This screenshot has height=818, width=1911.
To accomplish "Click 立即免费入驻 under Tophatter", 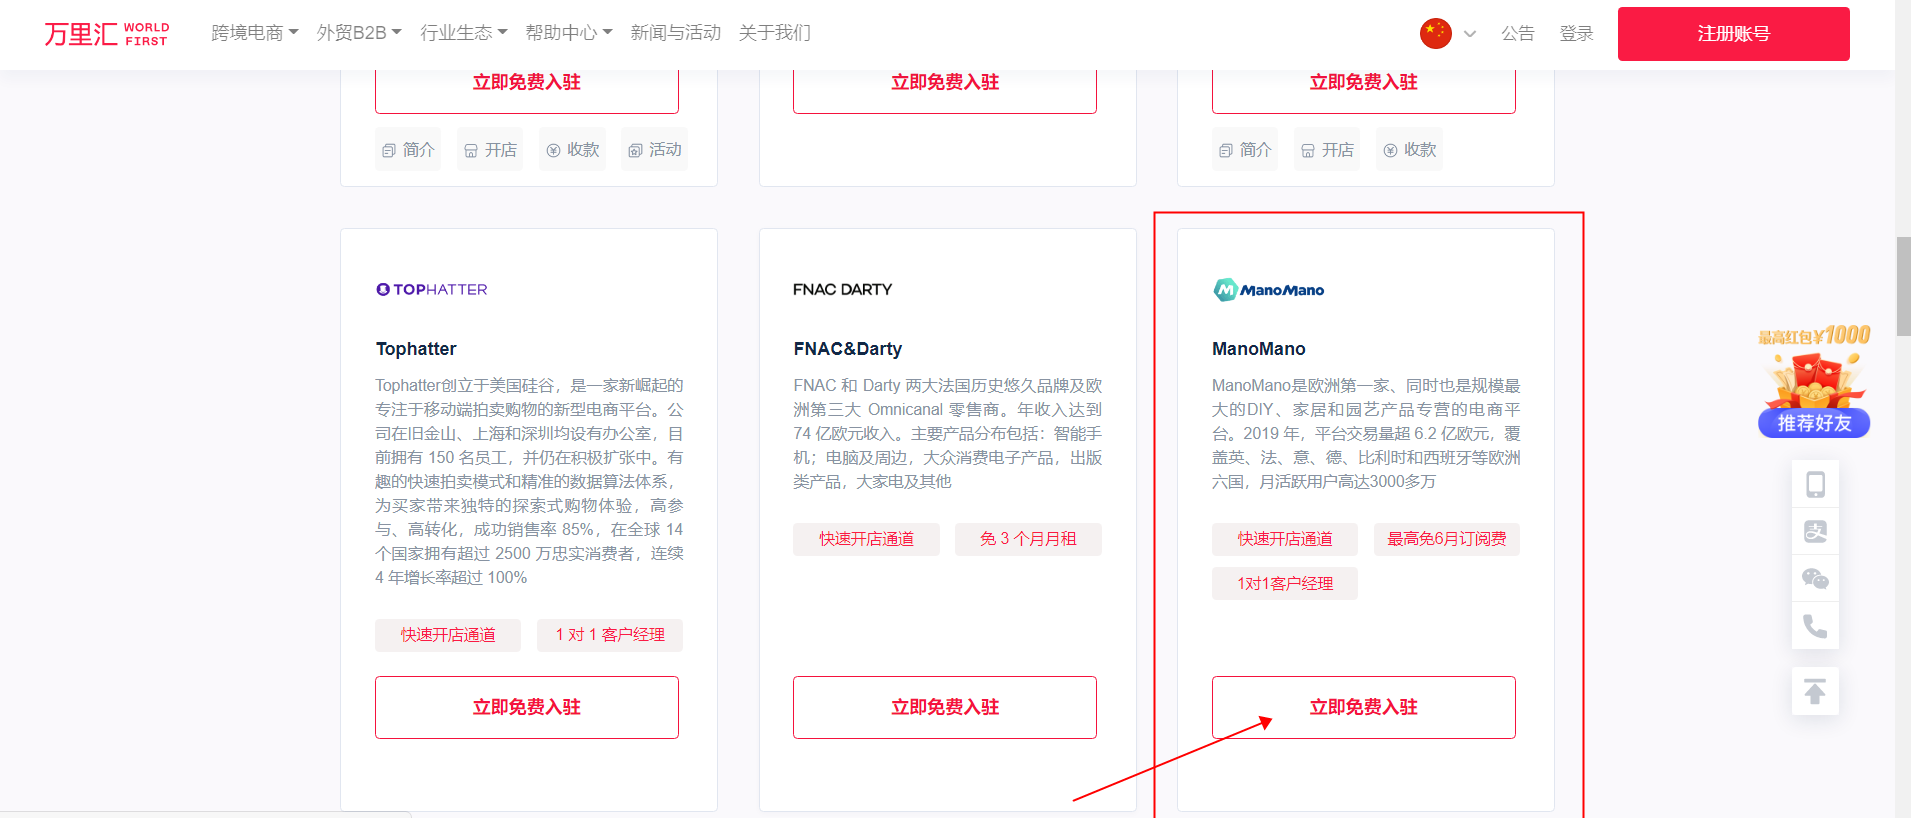I will coord(527,708).
